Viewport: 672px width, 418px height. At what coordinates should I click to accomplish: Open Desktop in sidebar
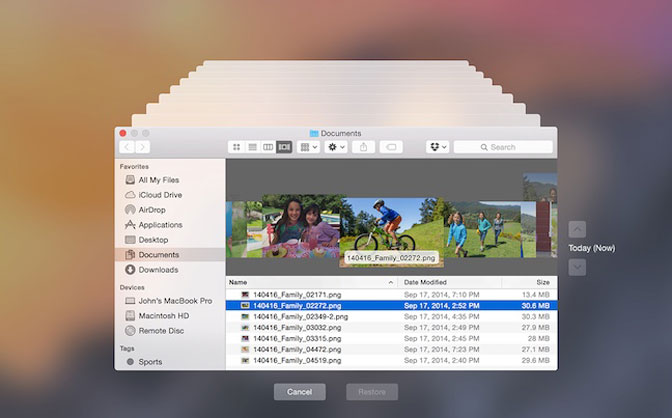point(170,240)
